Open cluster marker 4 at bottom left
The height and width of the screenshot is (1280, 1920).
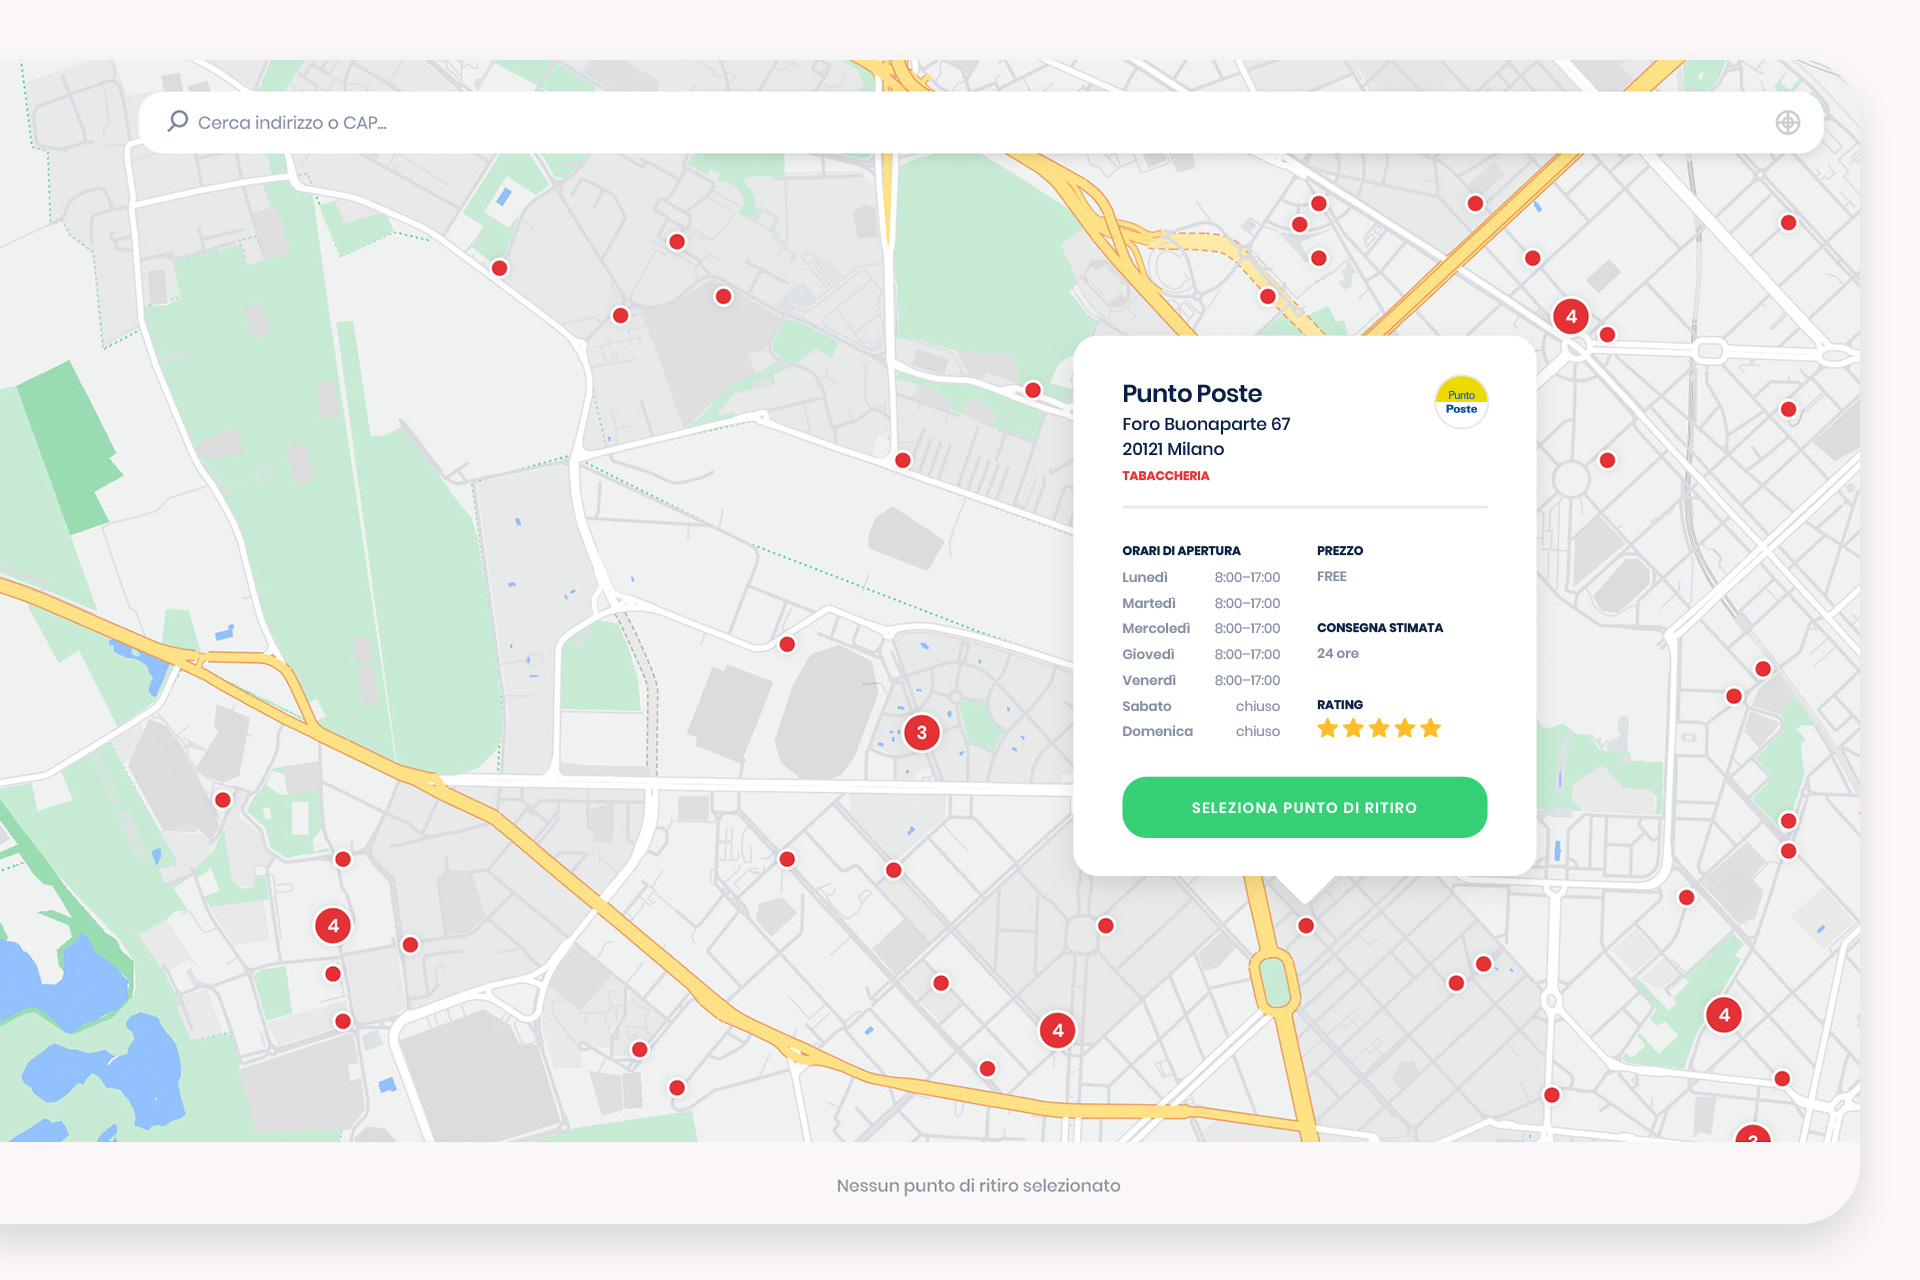(333, 926)
